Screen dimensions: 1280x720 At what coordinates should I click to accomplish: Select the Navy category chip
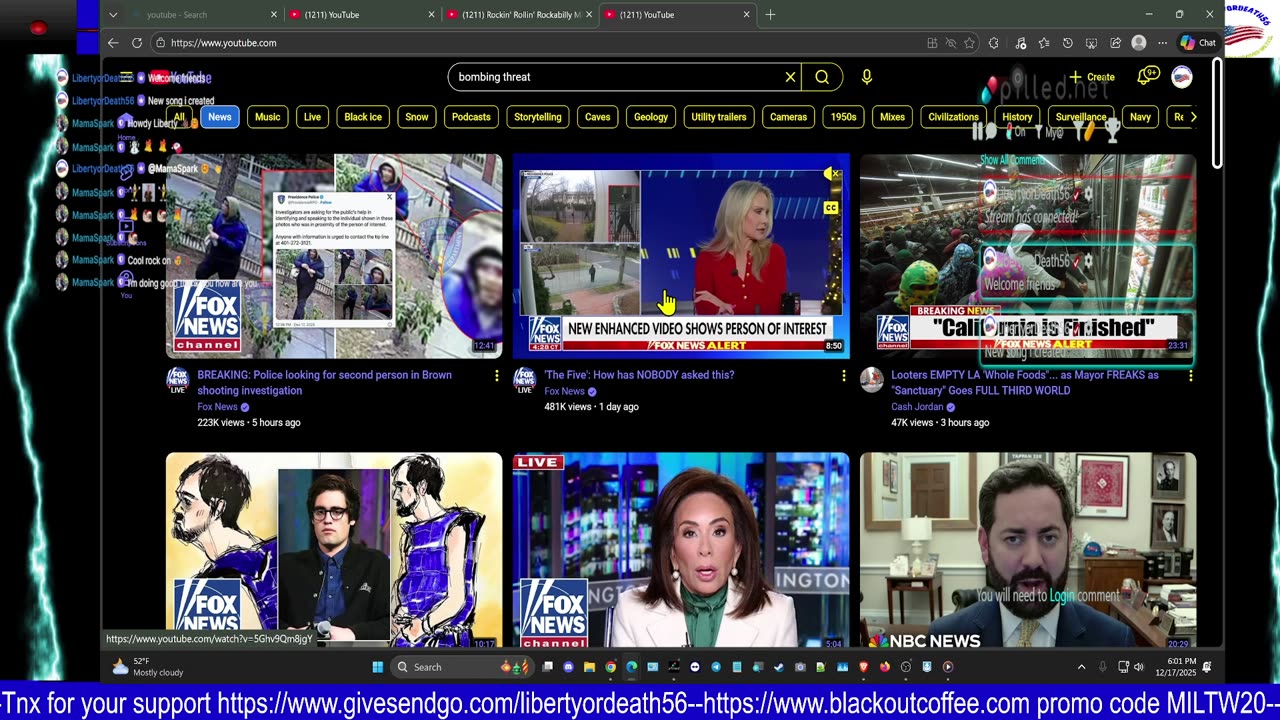pos(1140,117)
